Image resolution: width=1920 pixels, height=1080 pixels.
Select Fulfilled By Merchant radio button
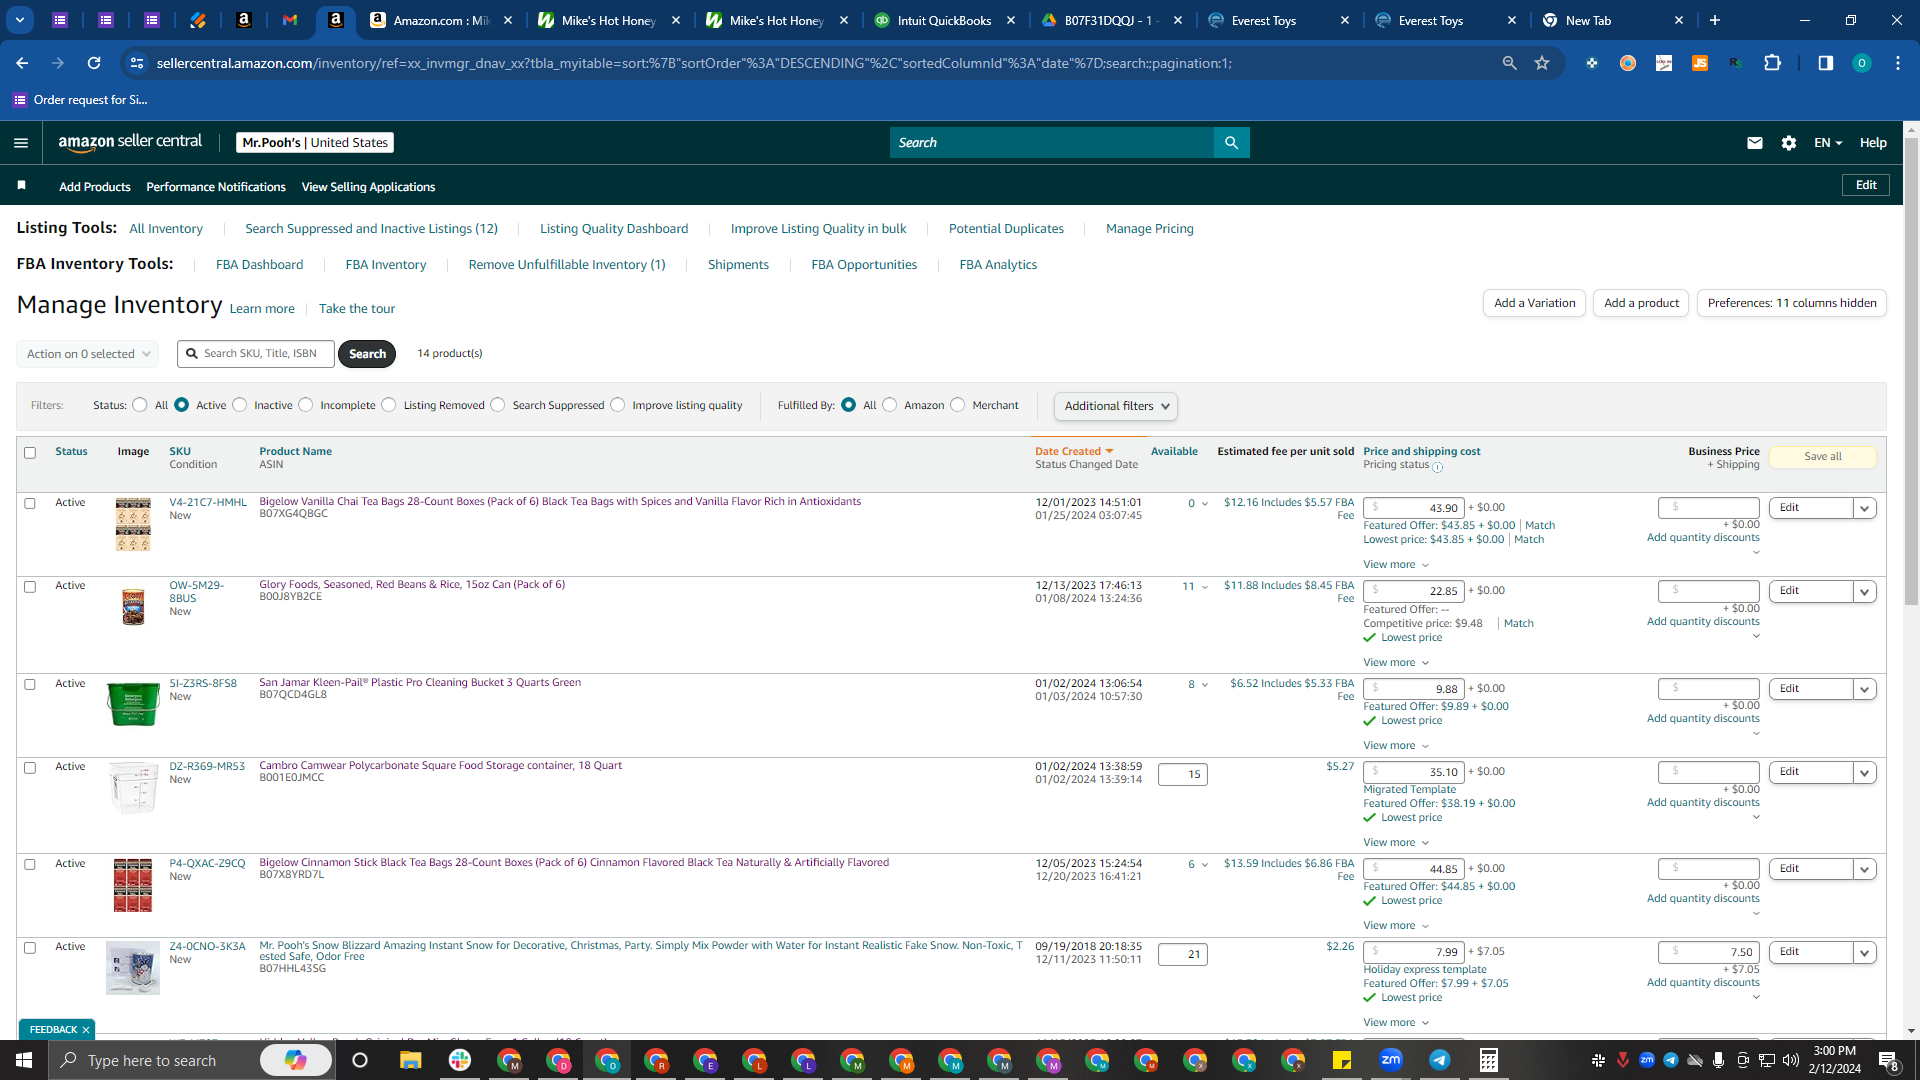(958, 405)
